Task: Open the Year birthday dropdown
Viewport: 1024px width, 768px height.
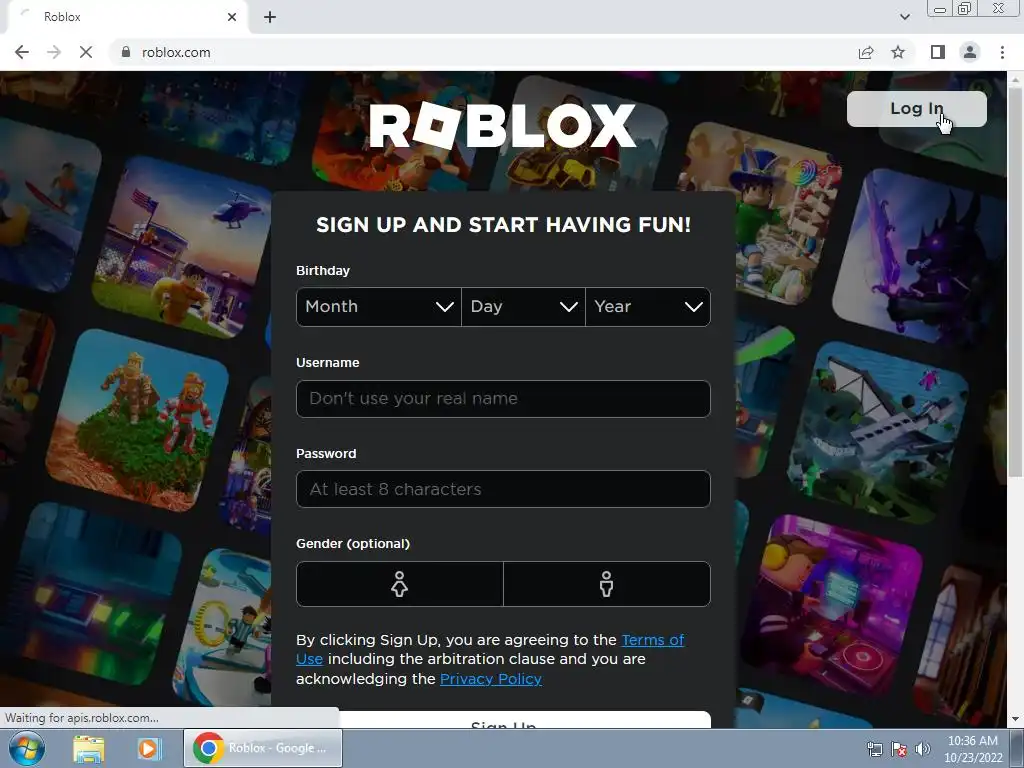Action: click(x=648, y=307)
